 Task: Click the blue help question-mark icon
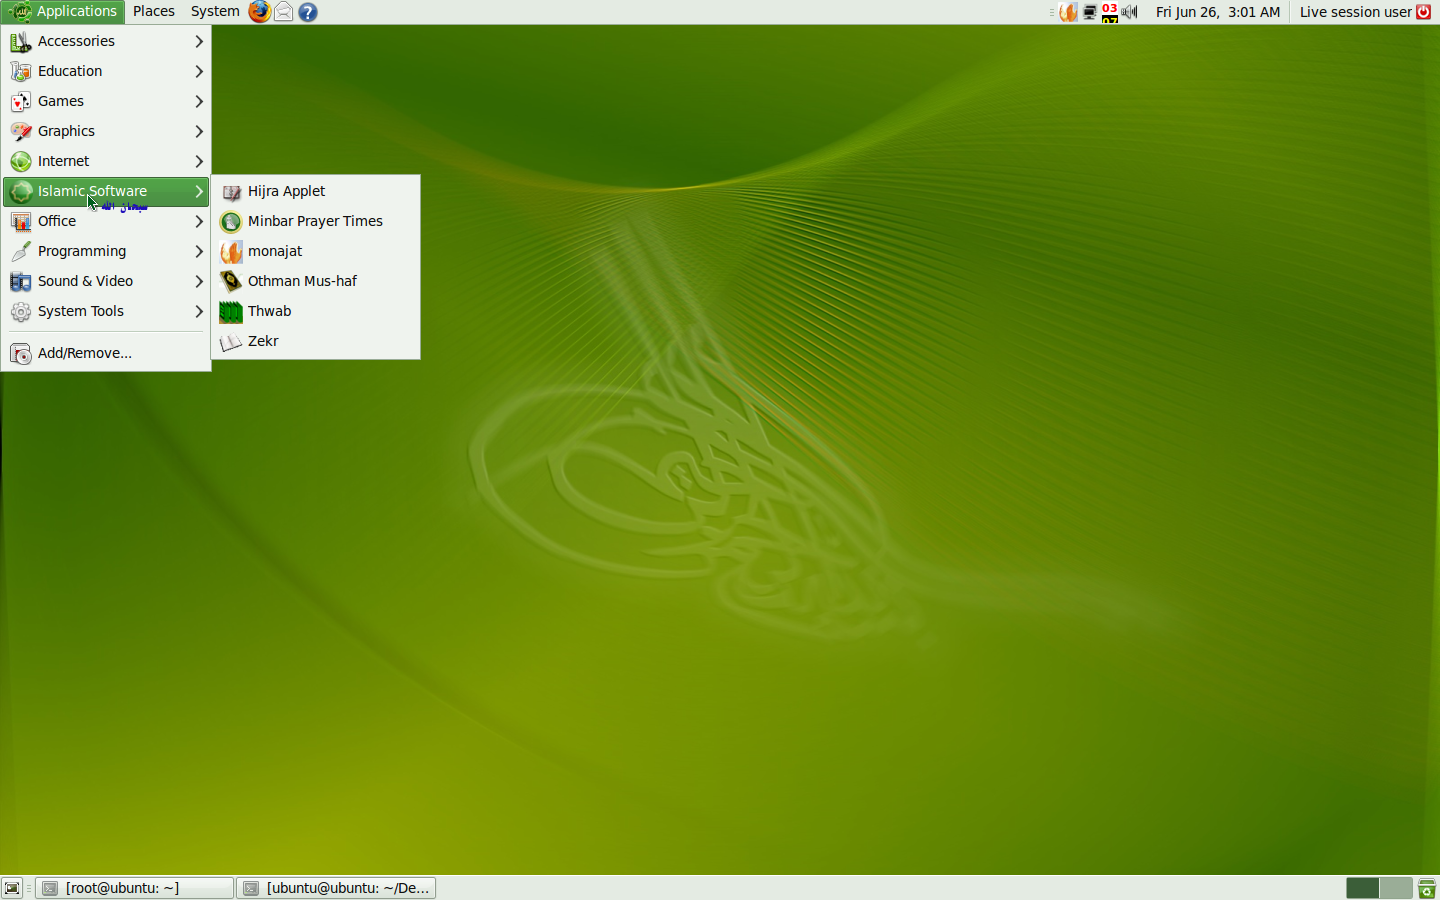coord(308,12)
